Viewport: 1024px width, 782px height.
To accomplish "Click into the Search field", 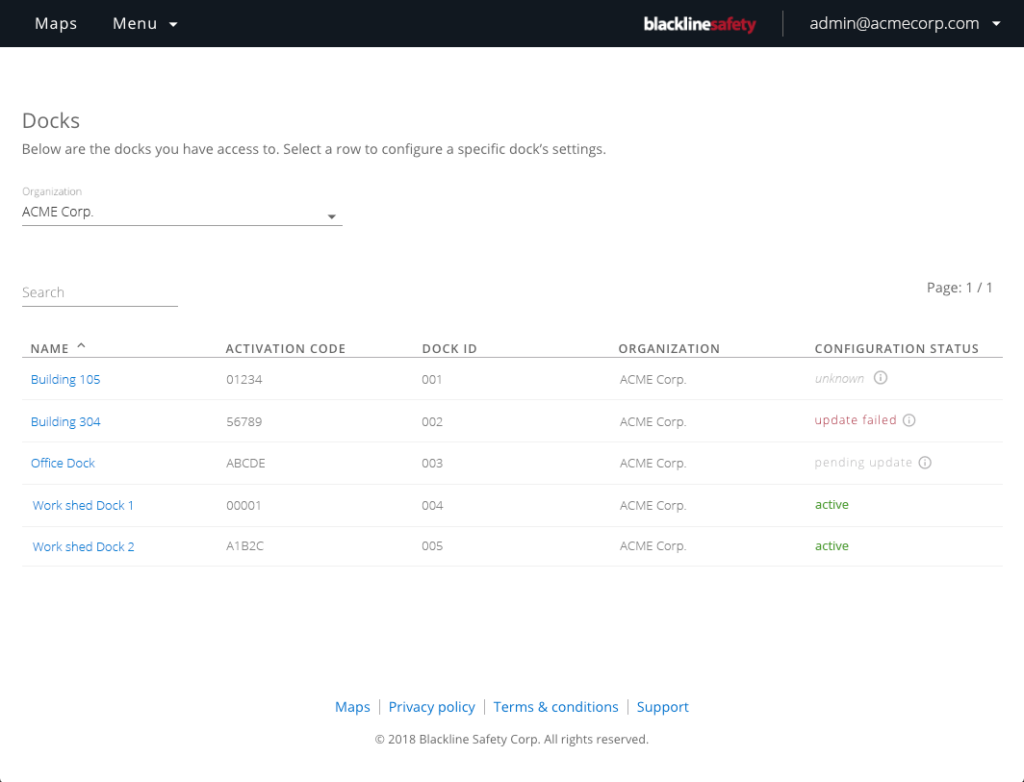I will 99,293.
